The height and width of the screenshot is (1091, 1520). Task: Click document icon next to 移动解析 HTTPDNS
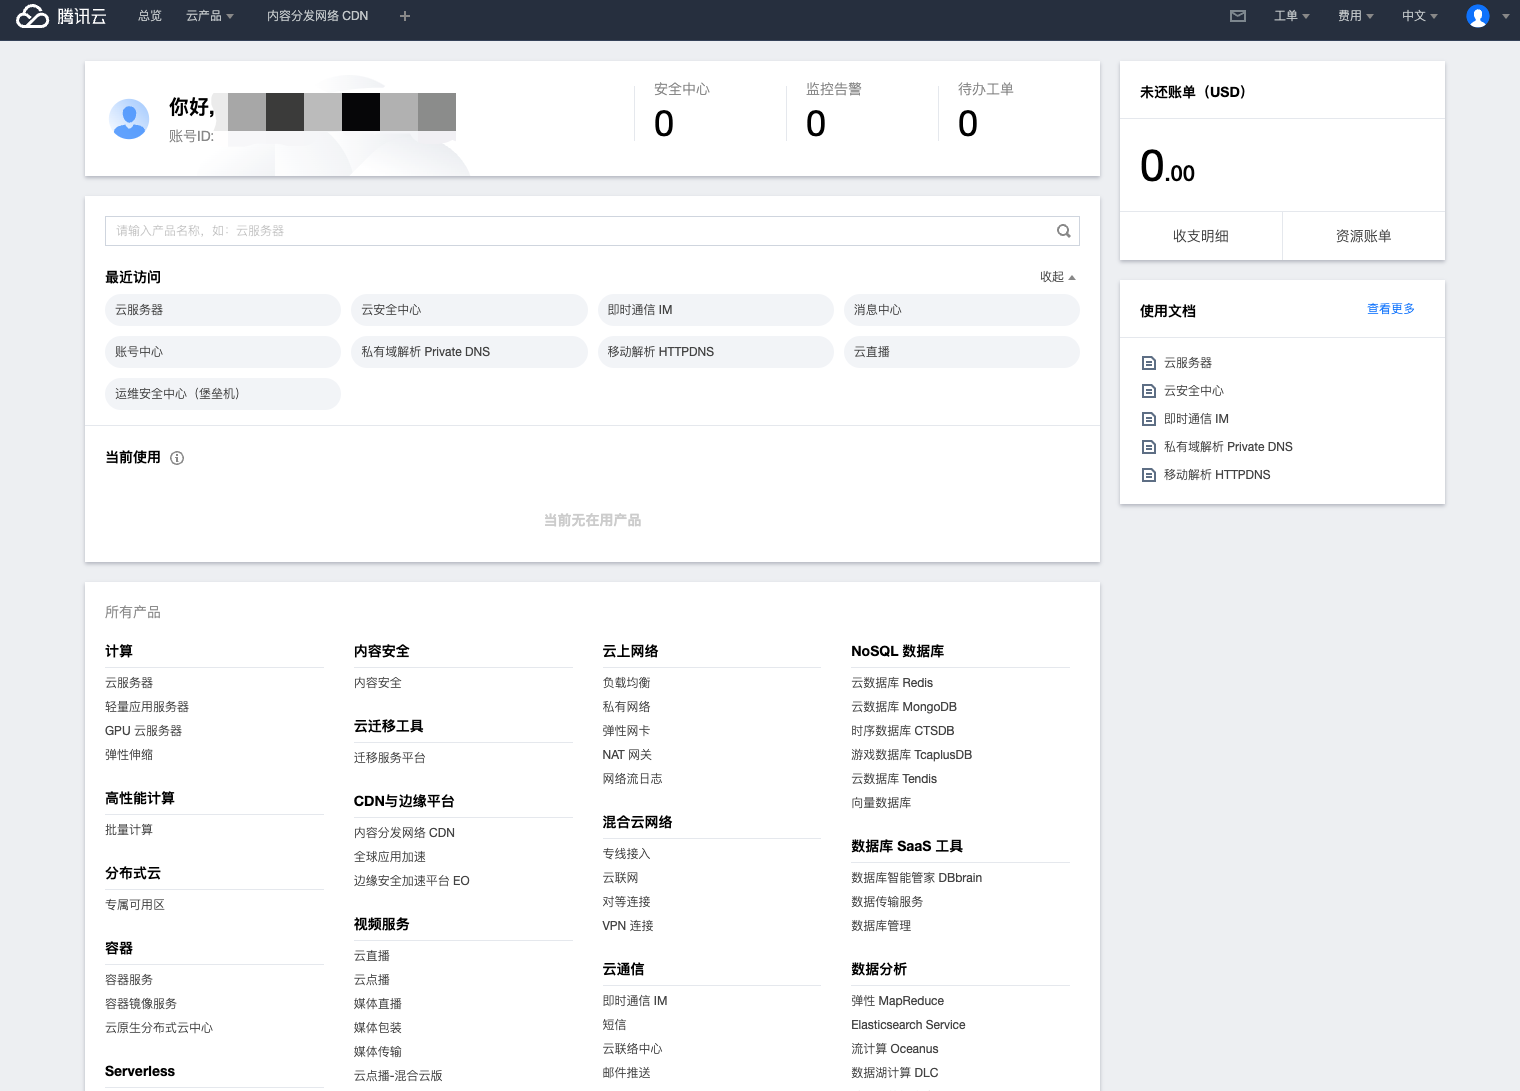tap(1149, 475)
